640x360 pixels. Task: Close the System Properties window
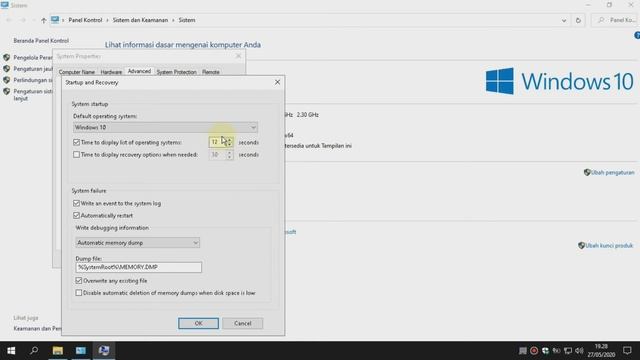[239, 56]
